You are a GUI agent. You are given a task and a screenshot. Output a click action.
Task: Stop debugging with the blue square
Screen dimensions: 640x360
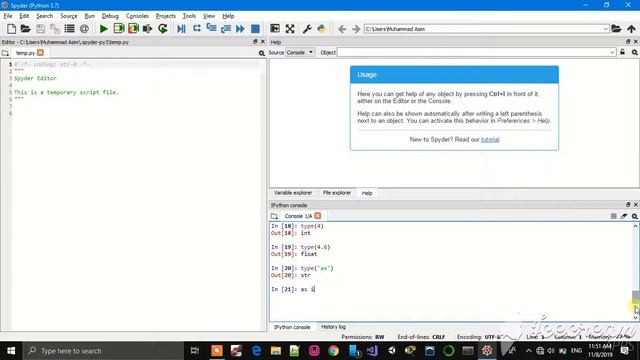pos(255,29)
